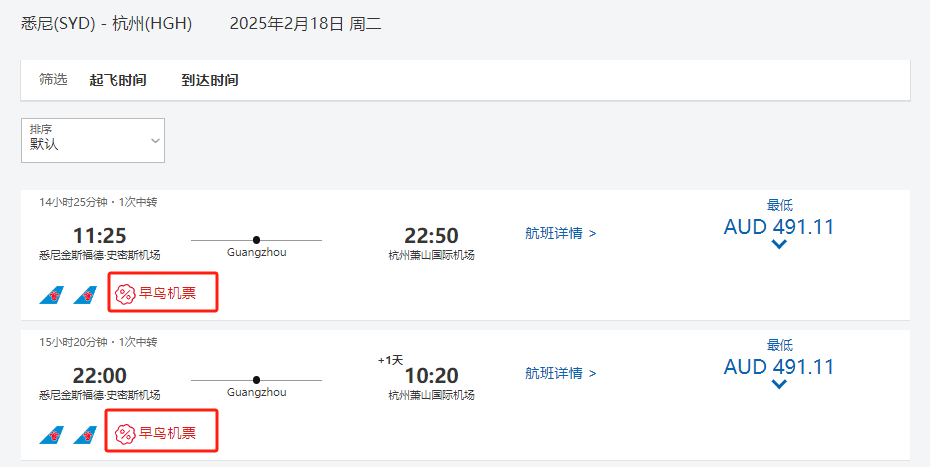Click the 早鸟机票 text on 22:00 flight
930x467 pixels.
(x=167, y=434)
